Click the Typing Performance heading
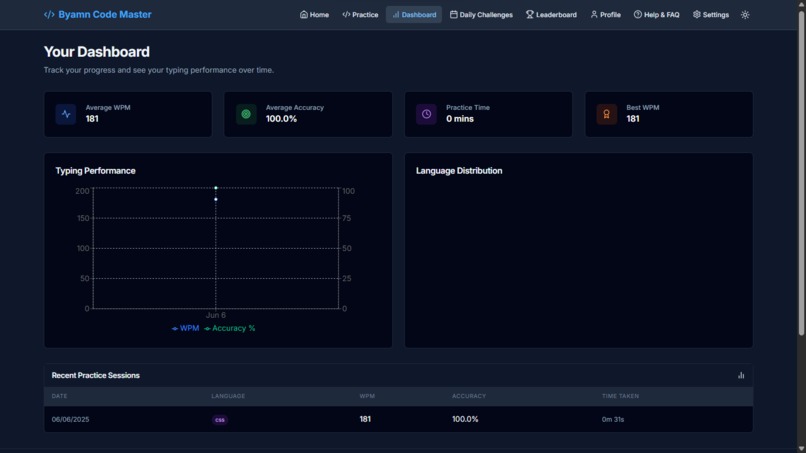Viewport: 806px width, 453px height. pyautogui.click(x=96, y=171)
